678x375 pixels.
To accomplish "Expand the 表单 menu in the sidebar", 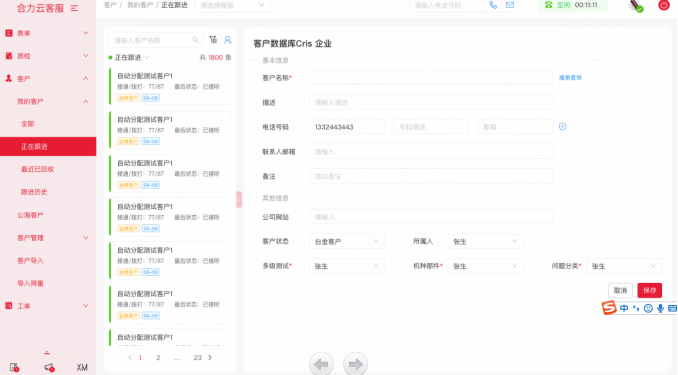I will pyautogui.click(x=48, y=33).
